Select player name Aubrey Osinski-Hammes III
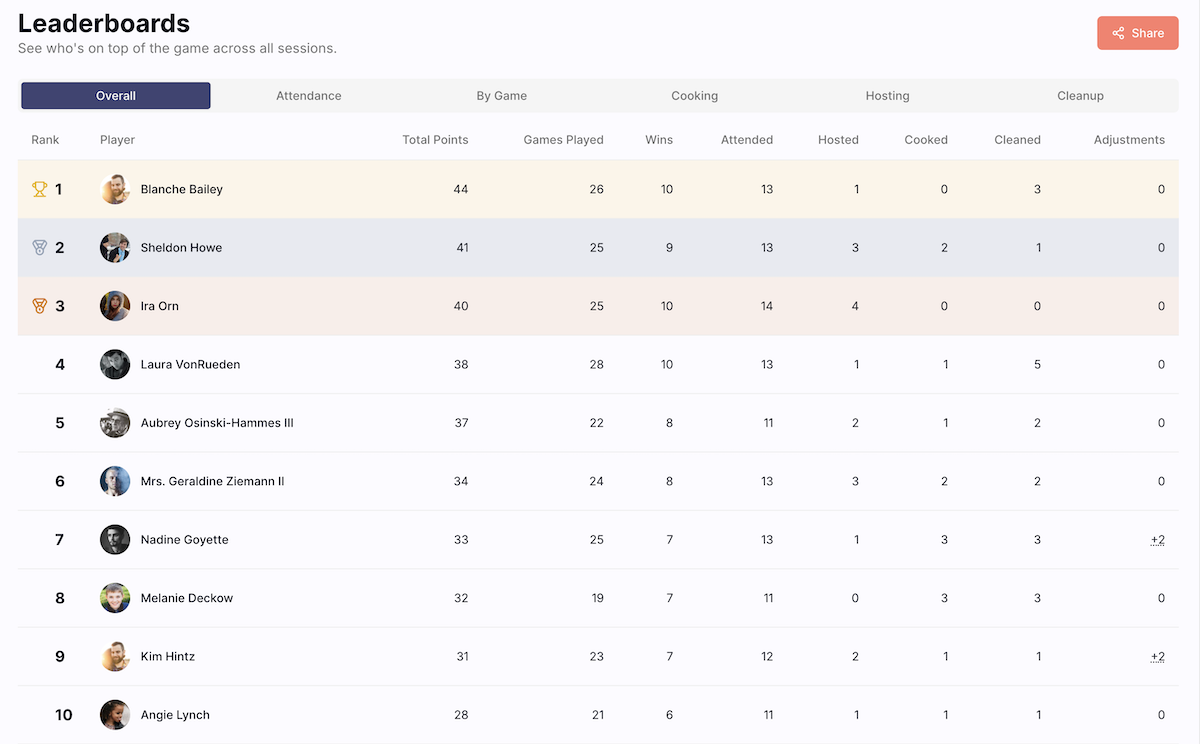Screen dimensions: 1200x744 (217, 423)
